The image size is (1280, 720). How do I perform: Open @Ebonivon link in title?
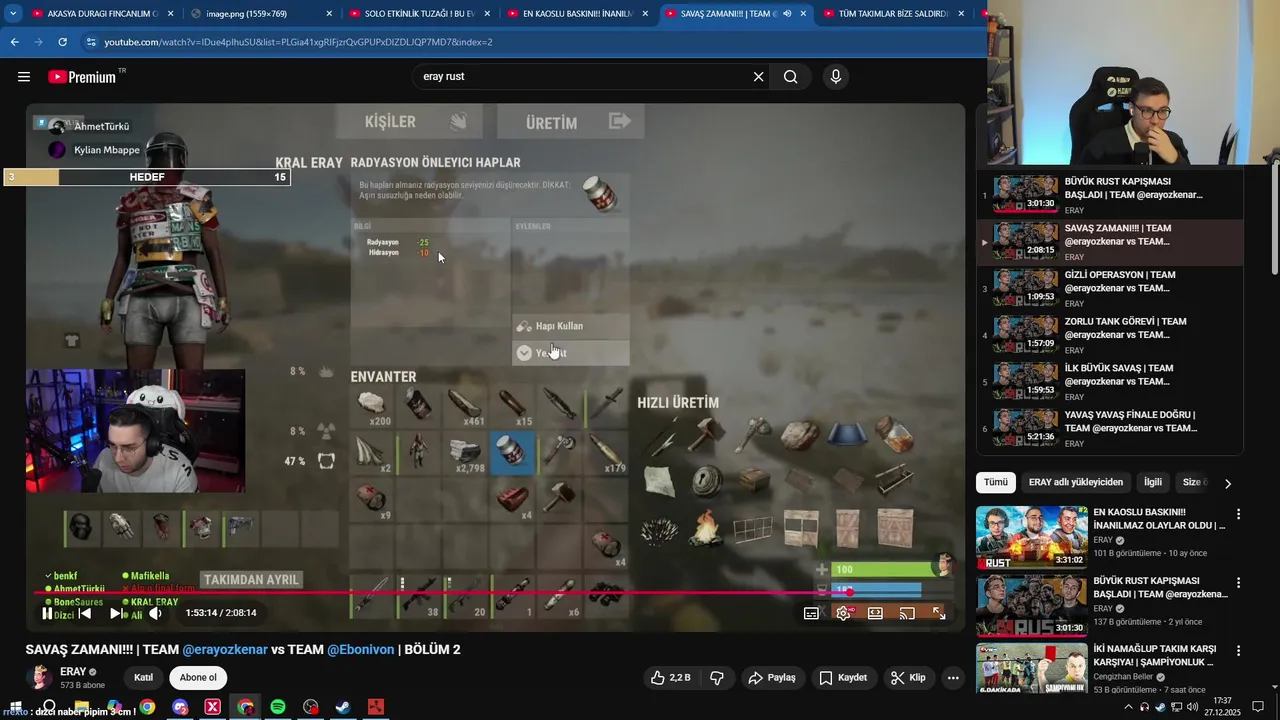point(361,649)
